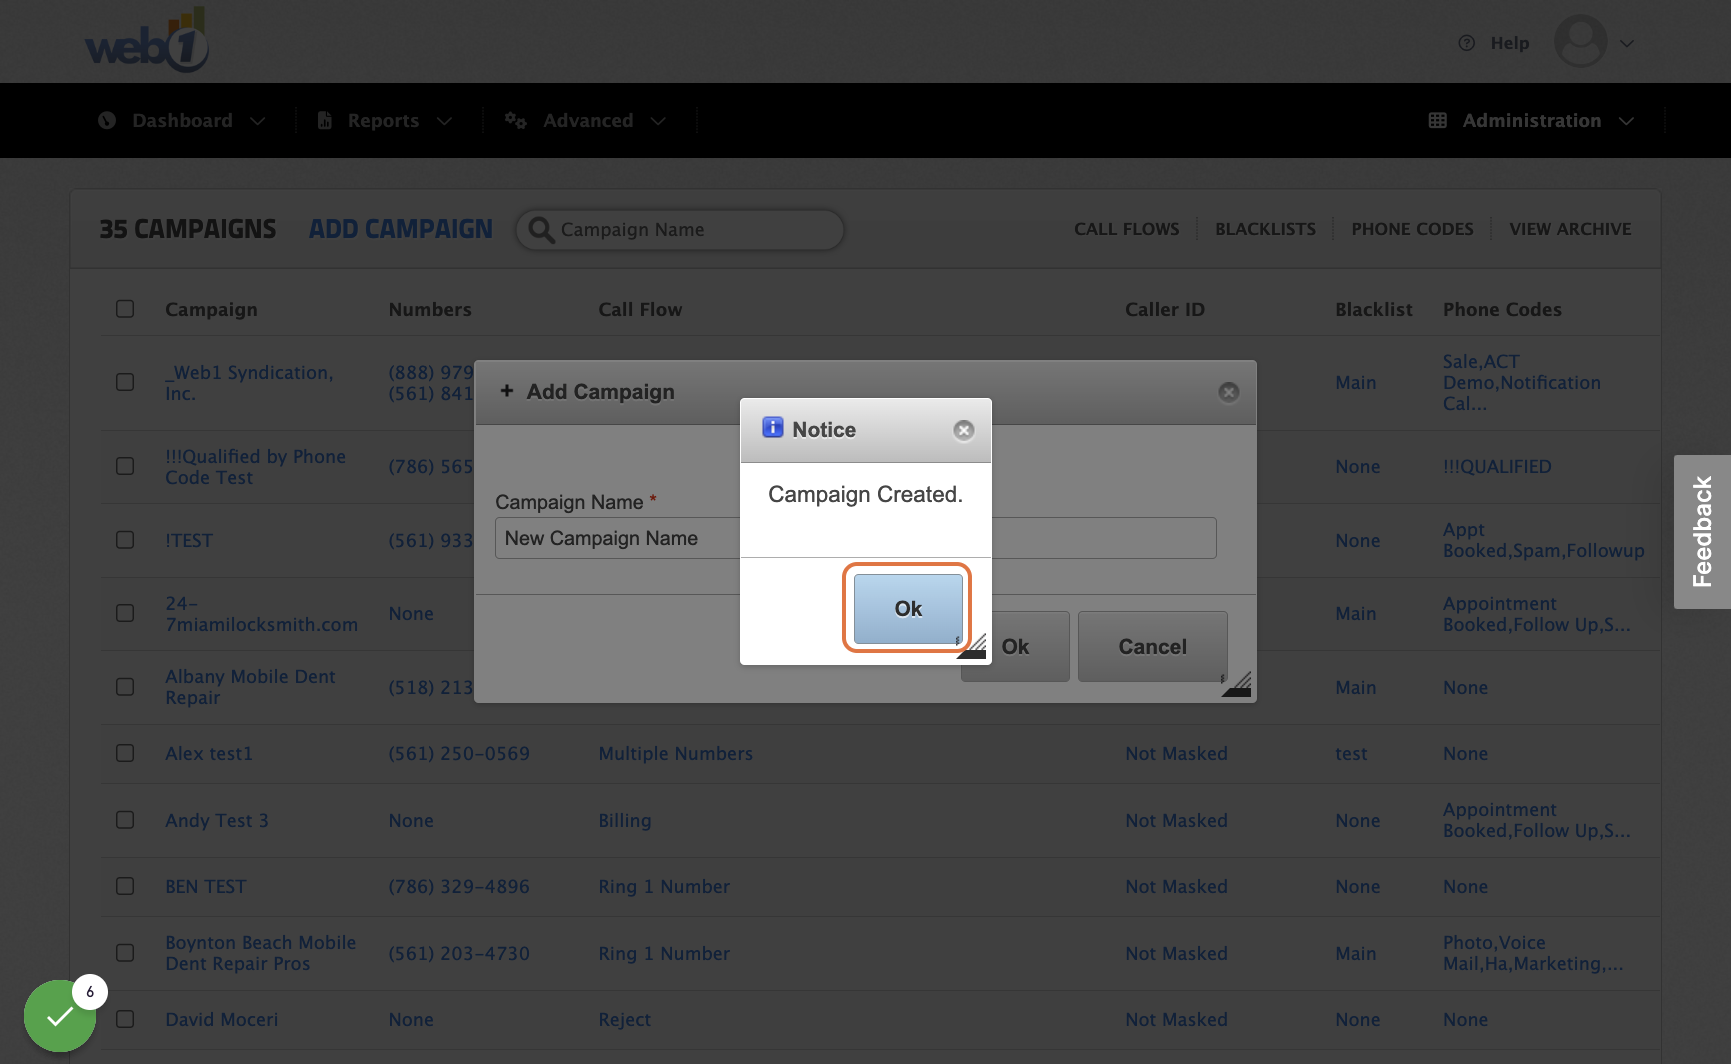Expand the Reports menu chevron
Screen dimensions: 1731x1064
(x=445, y=121)
